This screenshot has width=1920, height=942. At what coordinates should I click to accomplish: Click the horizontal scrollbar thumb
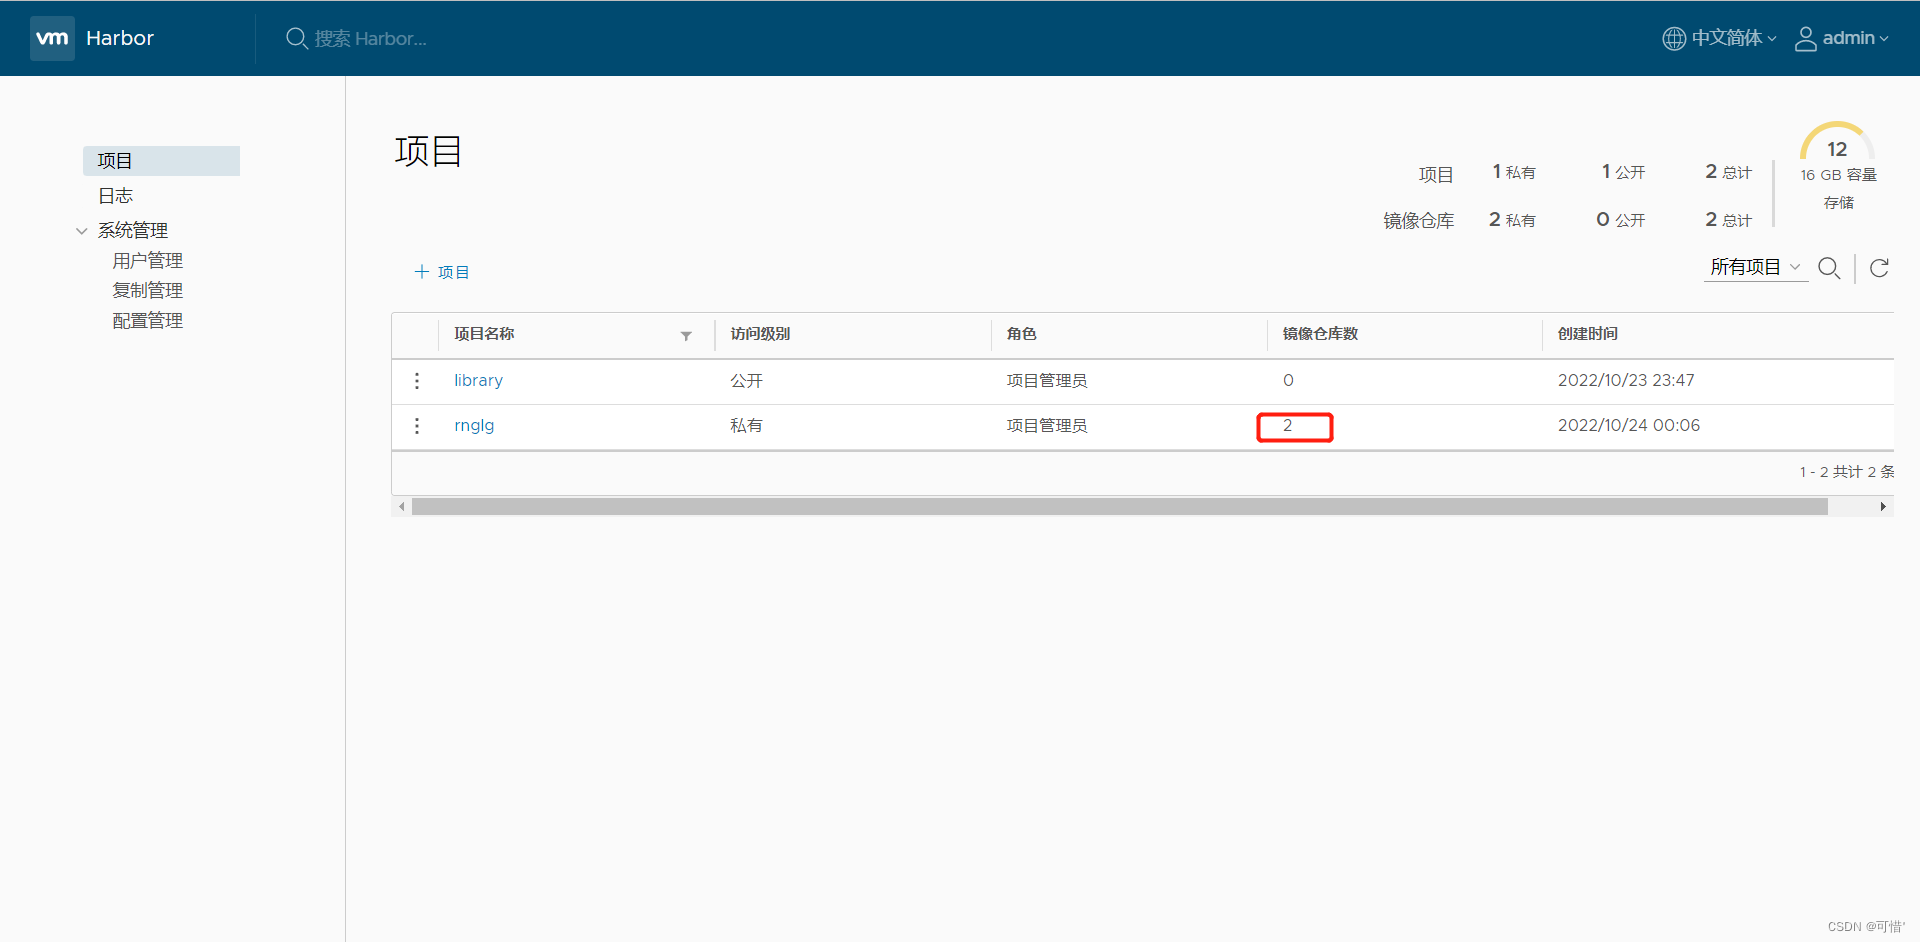point(1120,507)
